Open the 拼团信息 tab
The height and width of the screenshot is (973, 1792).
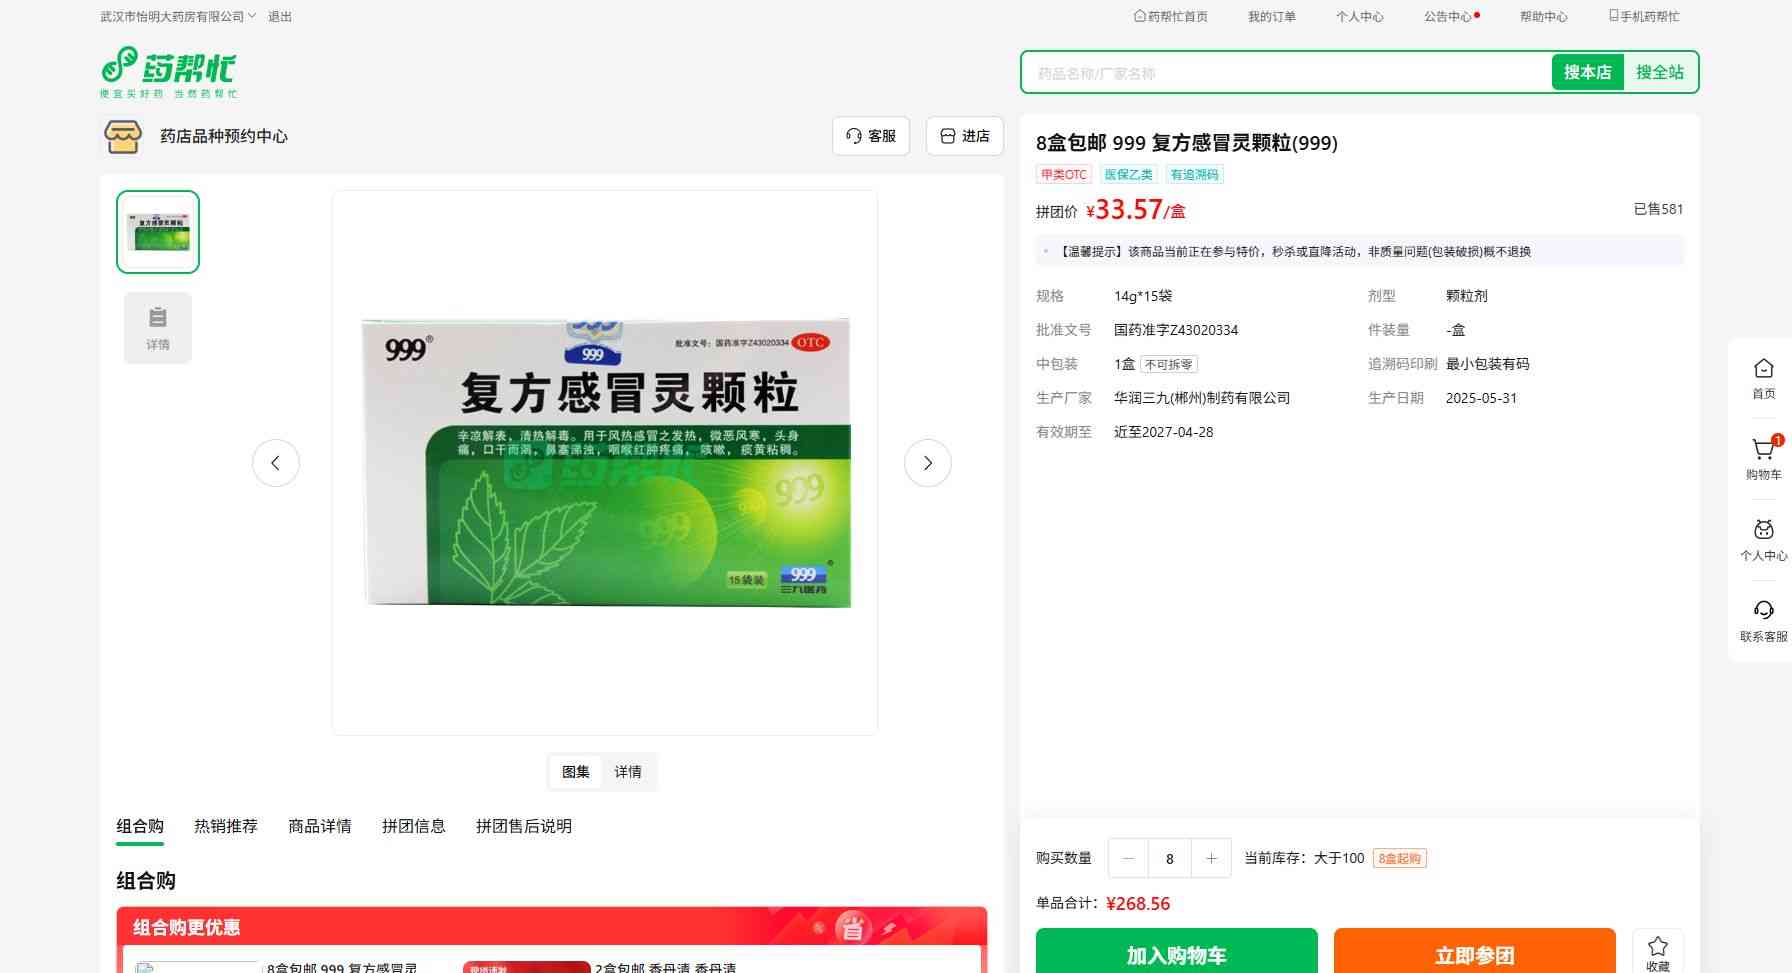coord(413,826)
